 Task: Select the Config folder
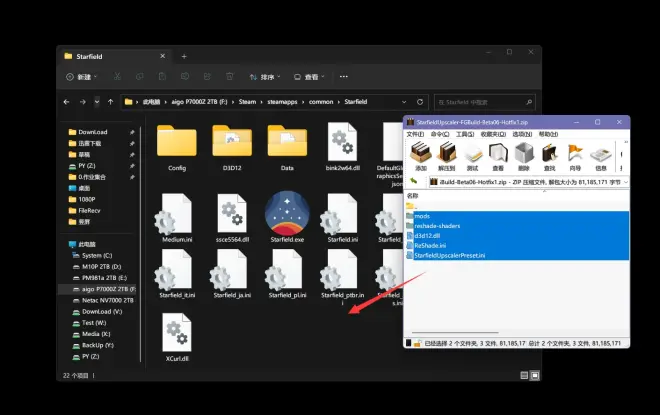[x=177, y=148]
